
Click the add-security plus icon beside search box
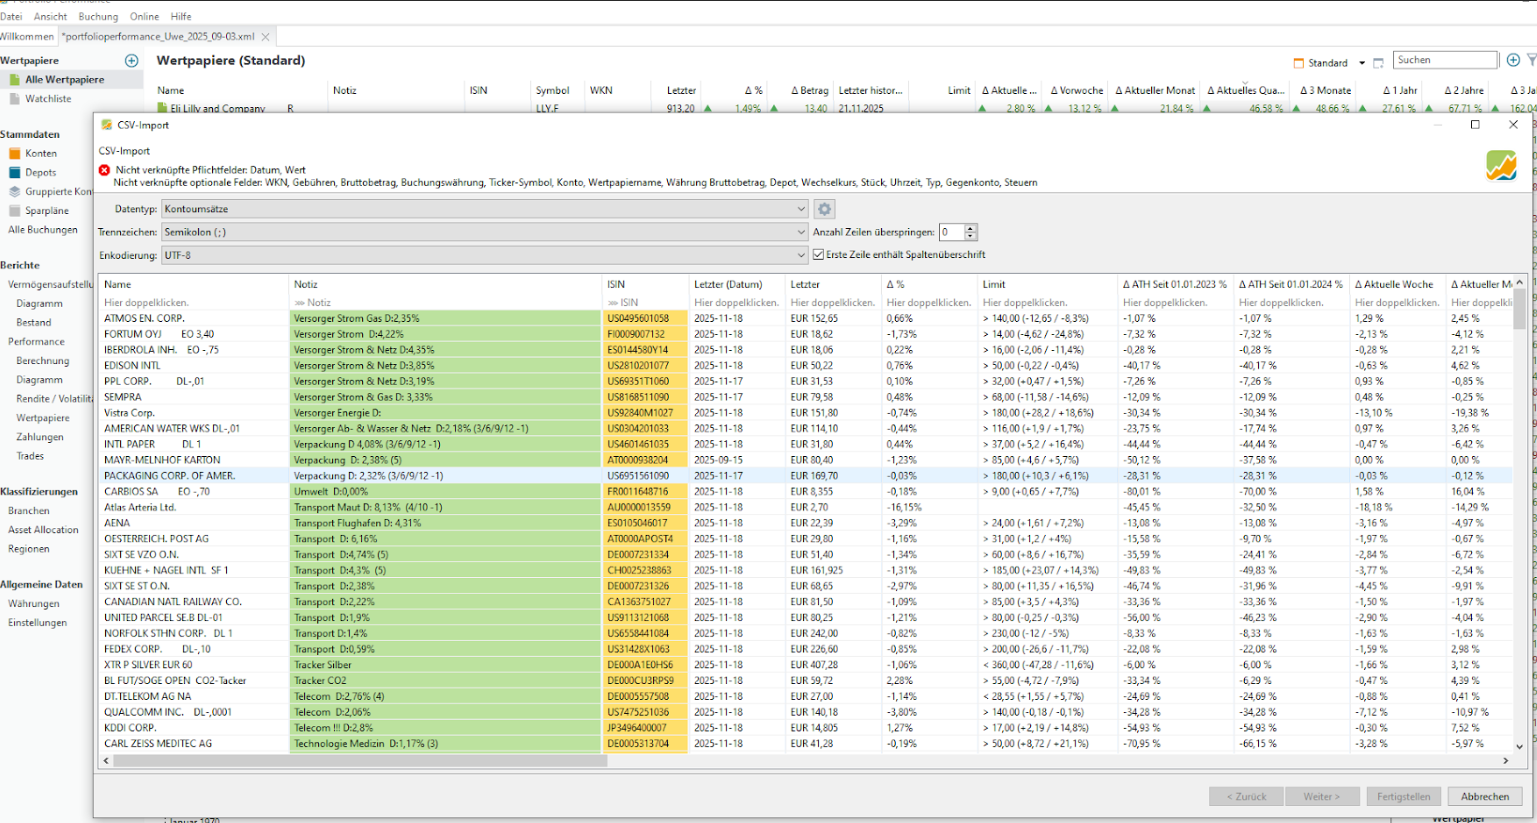tap(1513, 61)
